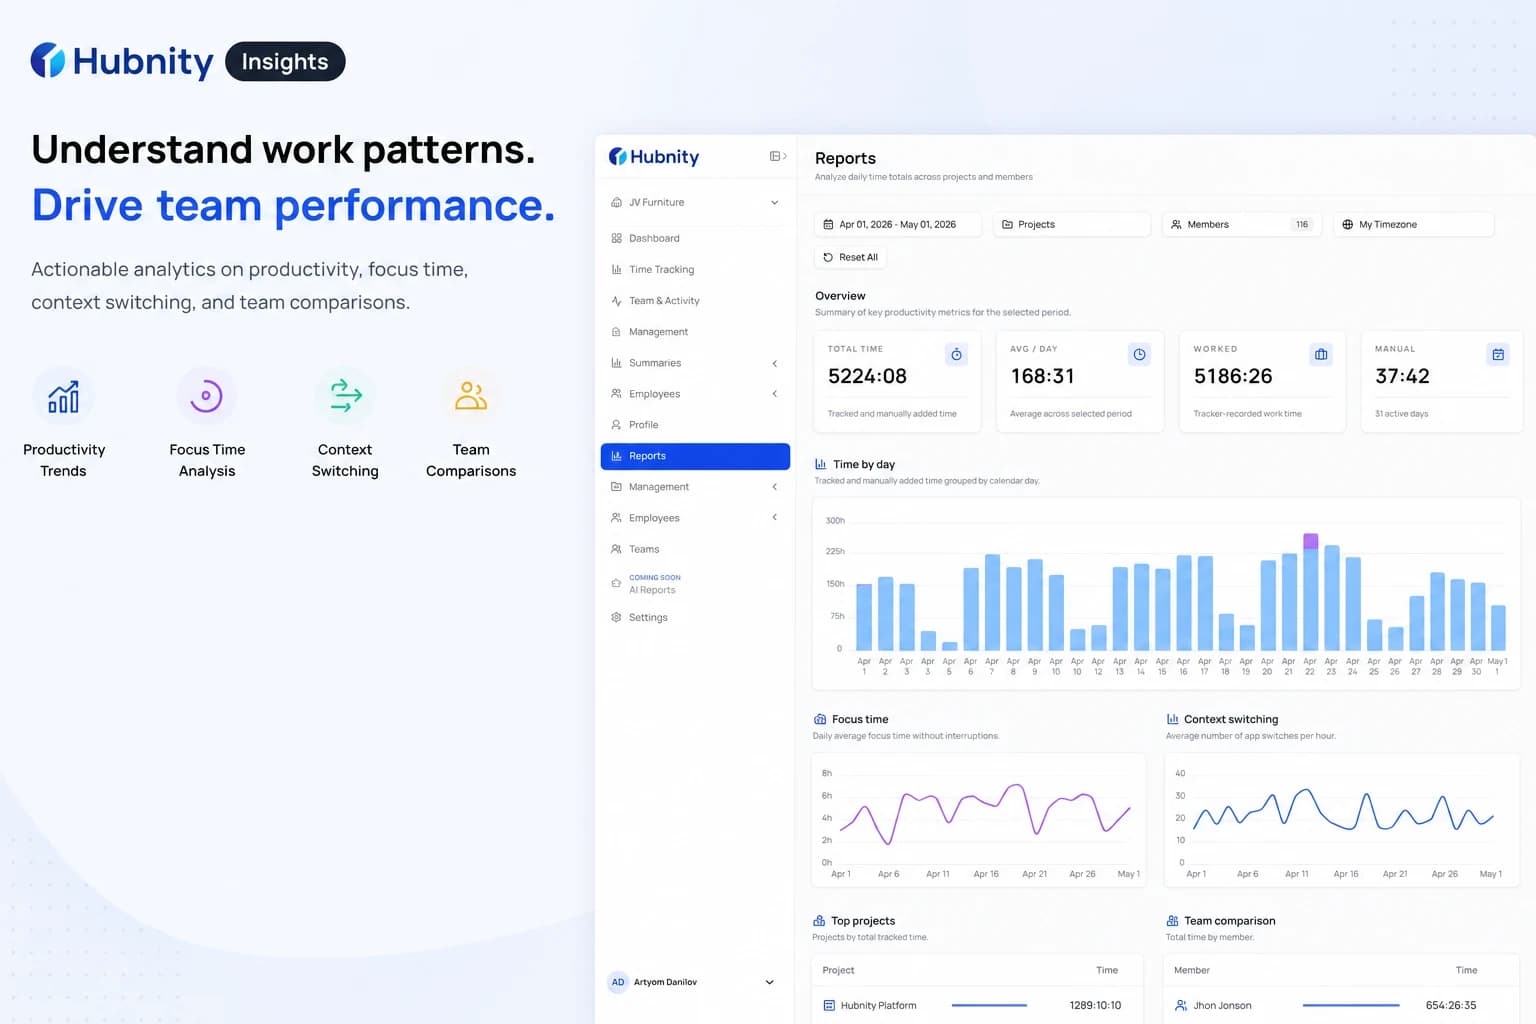Click the Jhon Jonson time progress bar
The width and height of the screenshot is (1536, 1024).
[1351, 1005]
